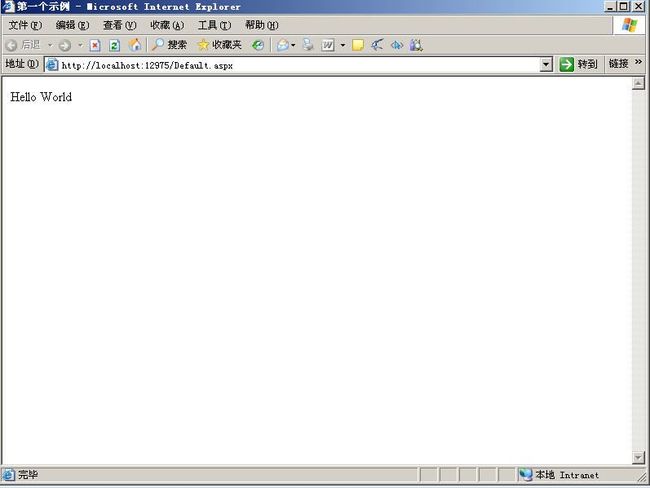Click the Forward navigation arrow button
The width and height of the screenshot is (650, 488).
coord(65,45)
